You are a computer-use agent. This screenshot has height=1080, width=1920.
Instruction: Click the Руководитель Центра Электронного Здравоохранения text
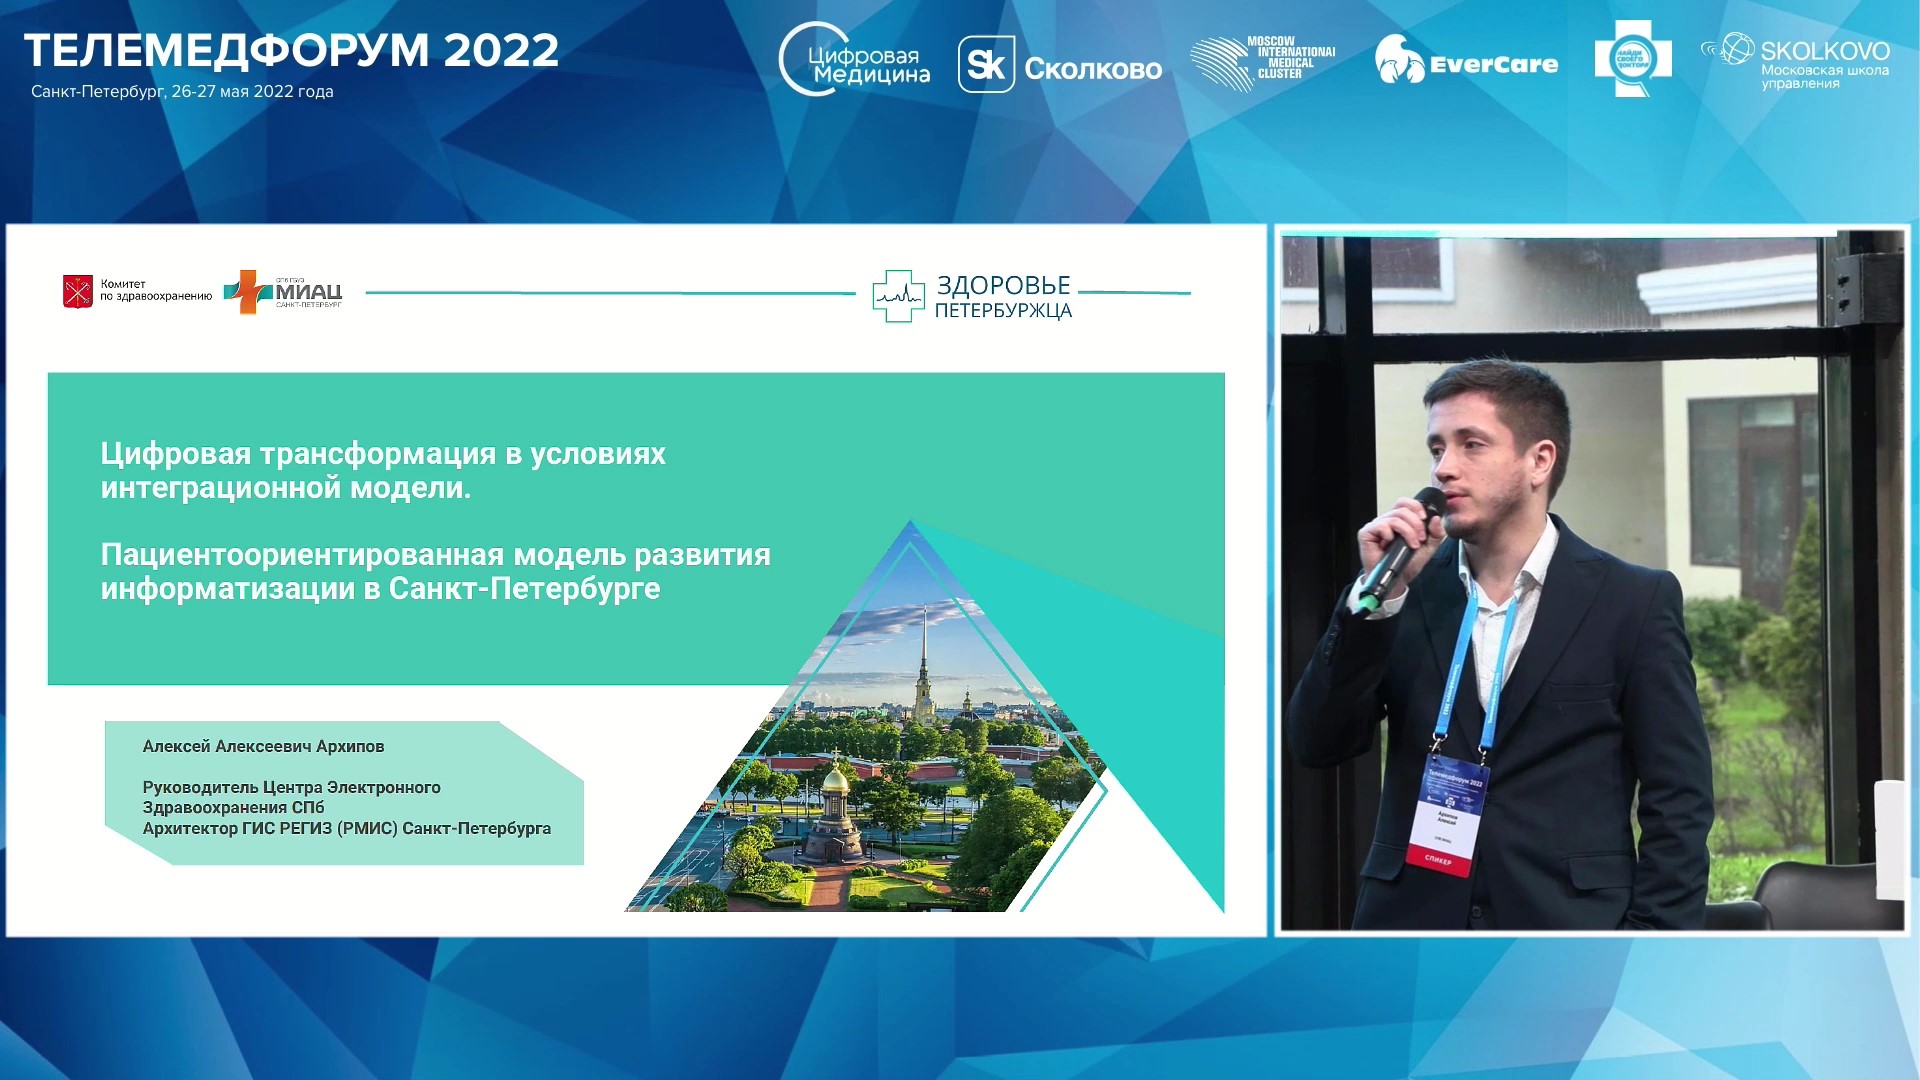point(291,797)
